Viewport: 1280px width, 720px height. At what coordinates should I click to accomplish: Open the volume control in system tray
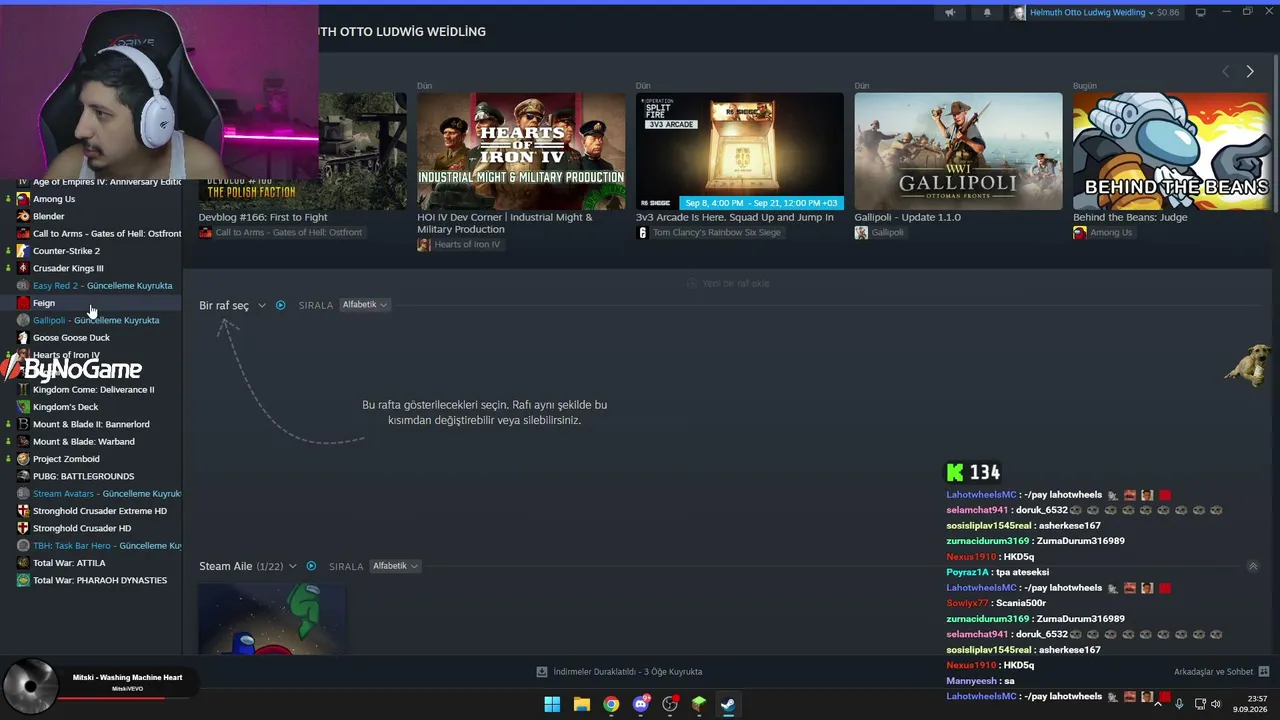click(x=1216, y=704)
